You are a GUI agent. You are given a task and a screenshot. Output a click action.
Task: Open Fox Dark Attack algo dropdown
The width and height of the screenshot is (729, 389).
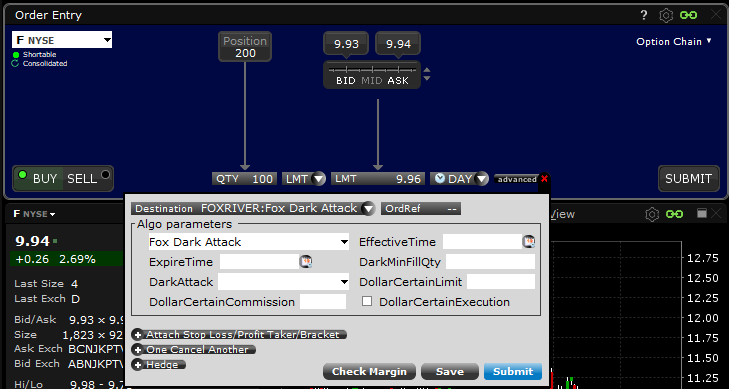[249, 242]
